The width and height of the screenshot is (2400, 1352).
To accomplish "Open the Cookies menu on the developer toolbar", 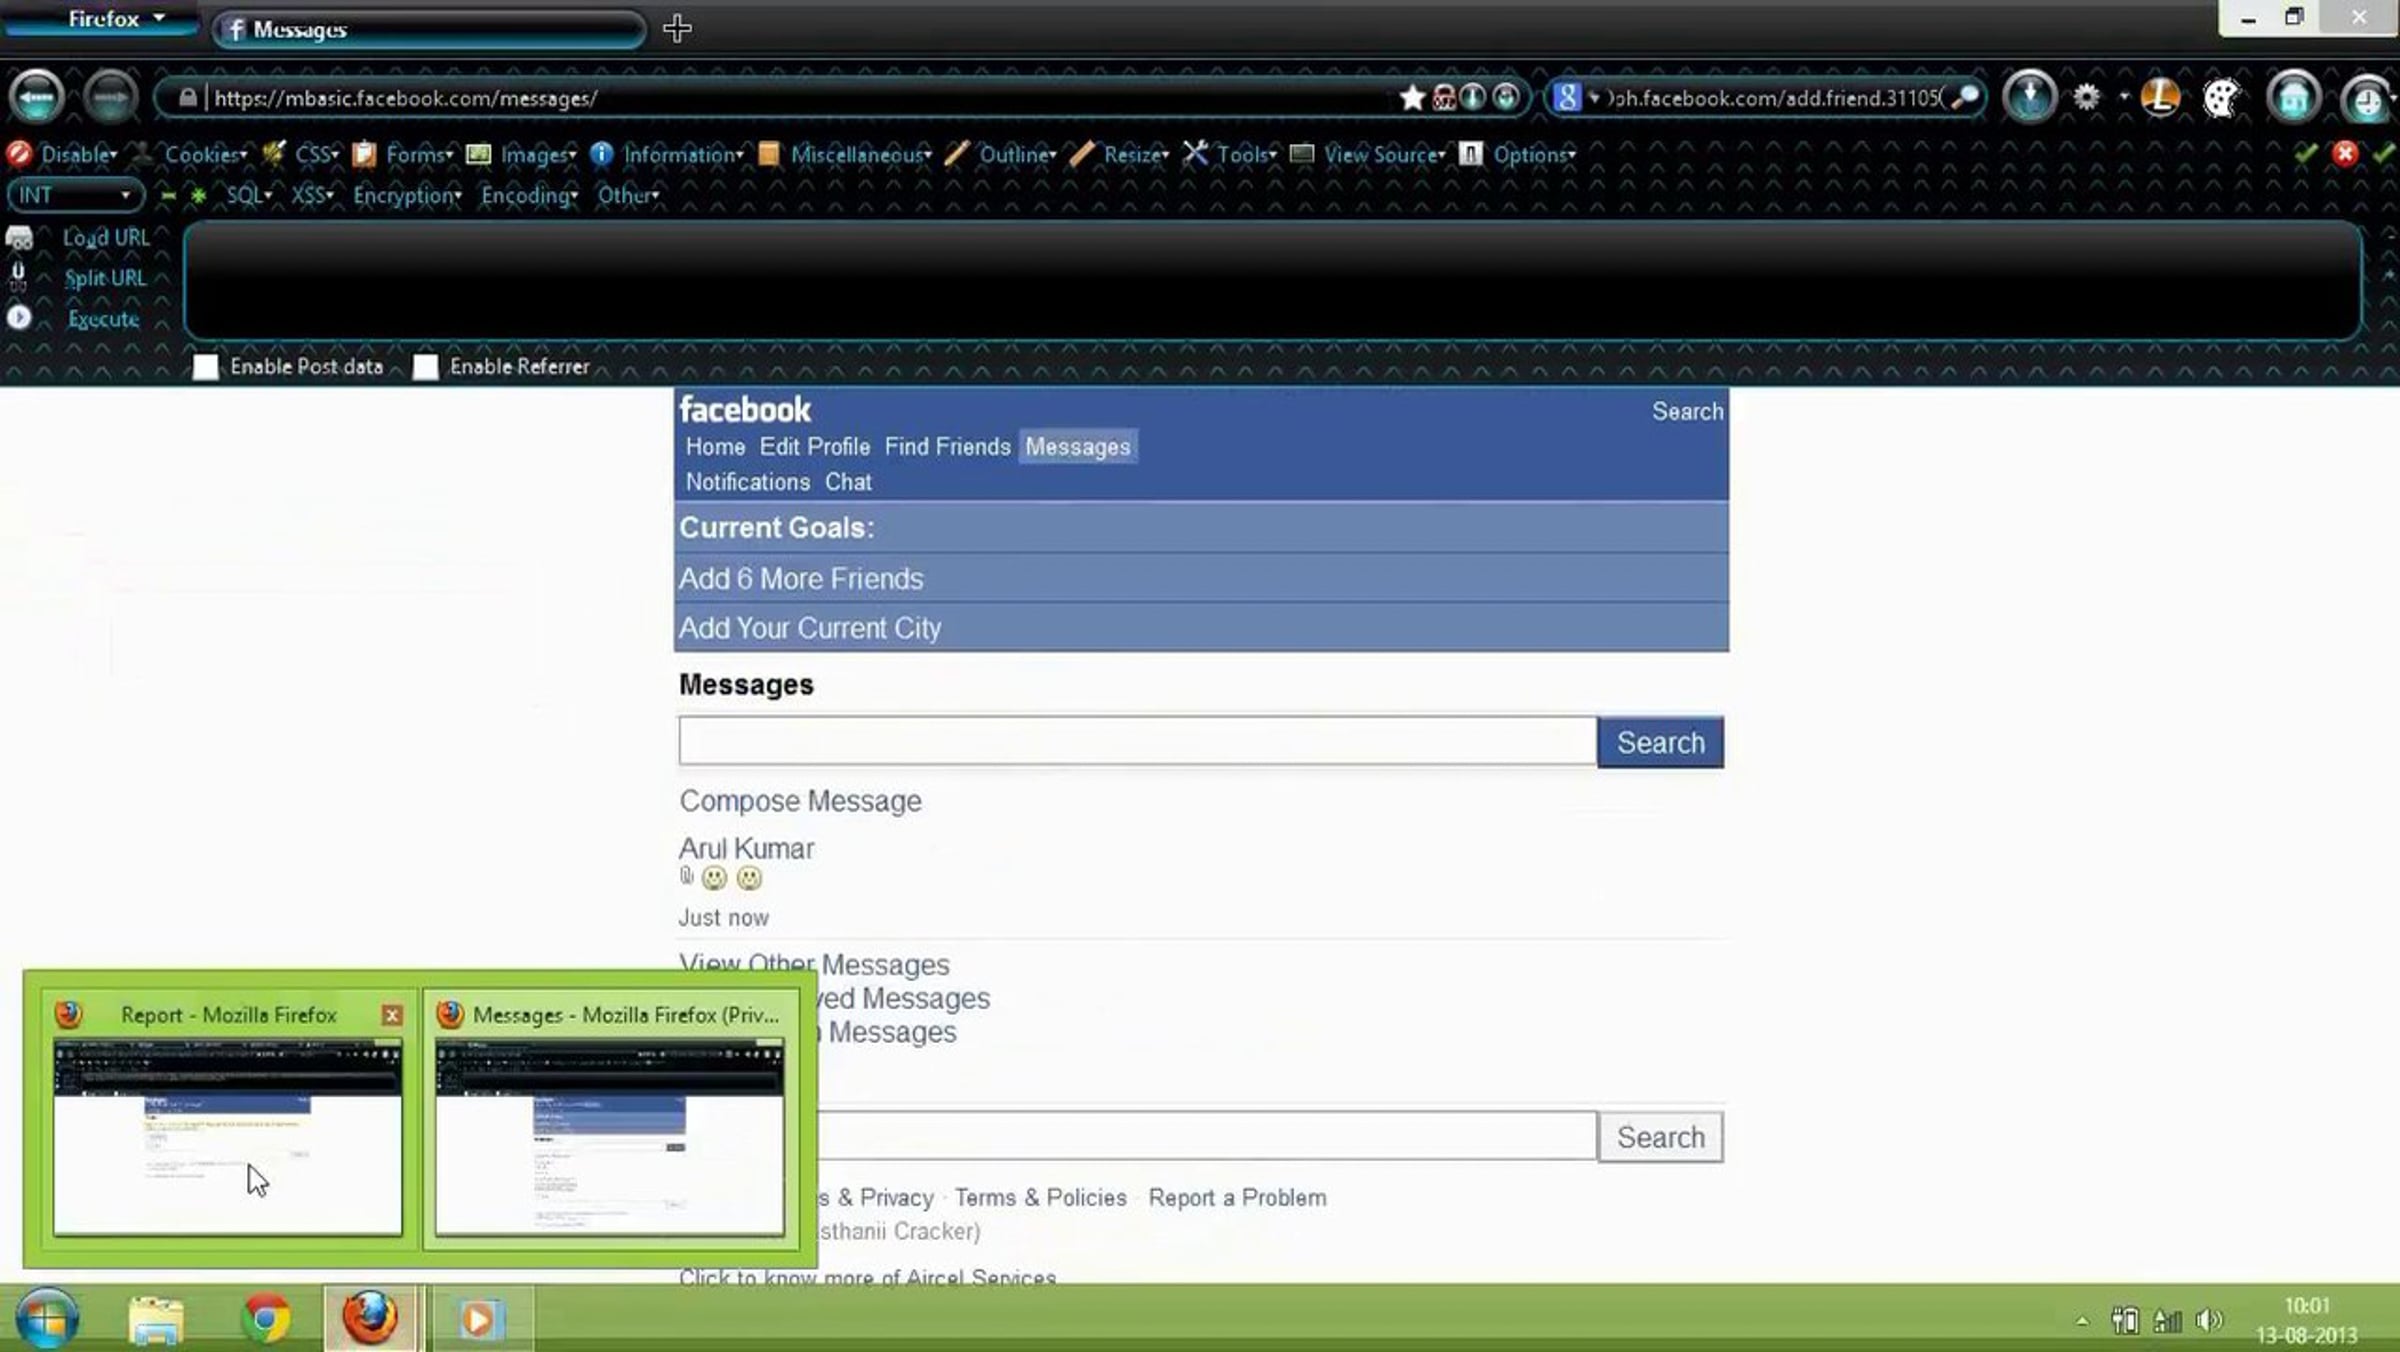I will coord(205,154).
